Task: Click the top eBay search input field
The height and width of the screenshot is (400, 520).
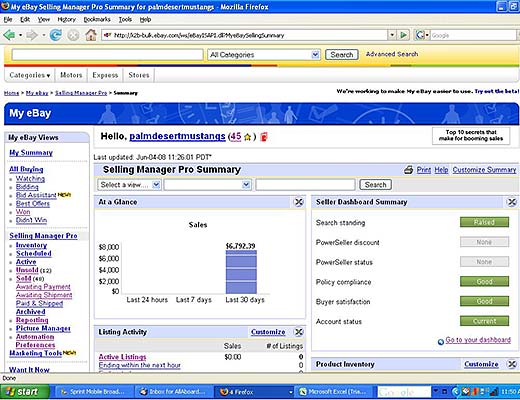Action: (107, 55)
